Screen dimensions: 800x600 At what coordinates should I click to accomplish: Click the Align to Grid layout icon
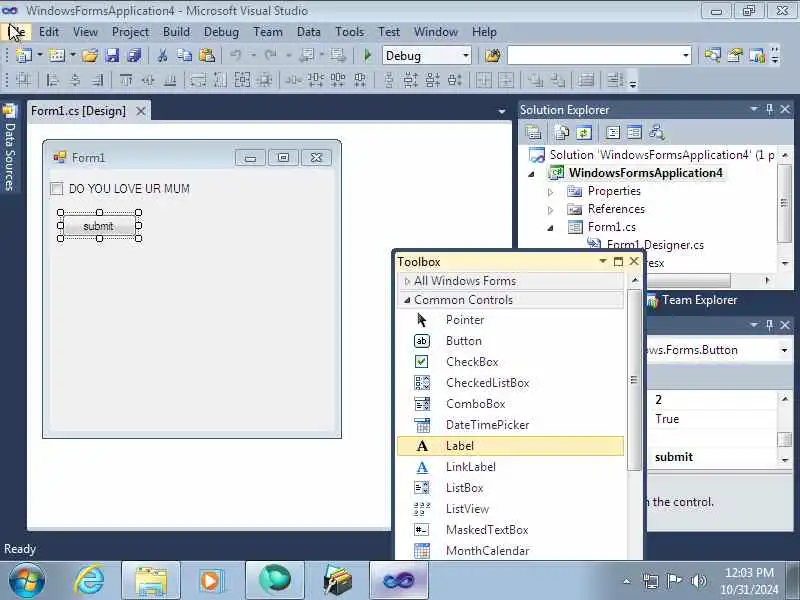(23, 80)
